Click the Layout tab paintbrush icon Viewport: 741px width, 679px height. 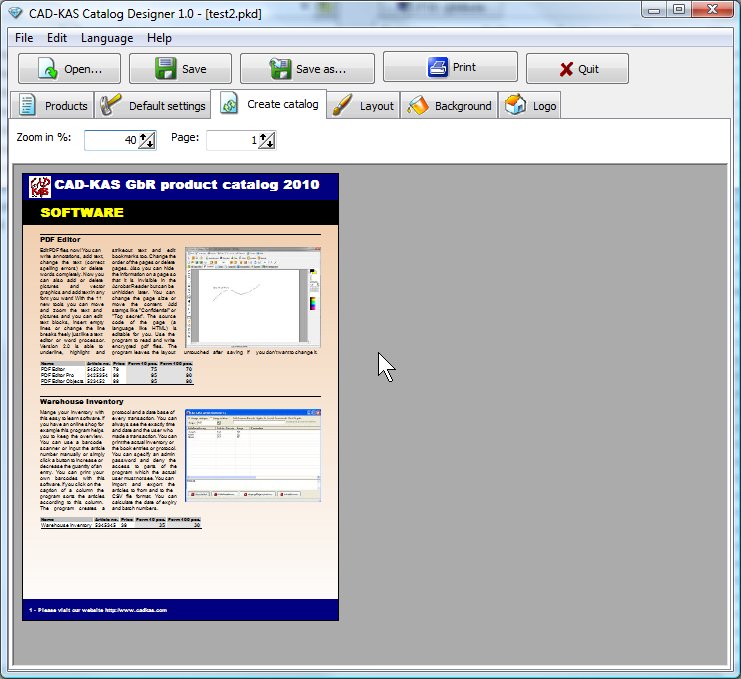pos(342,105)
